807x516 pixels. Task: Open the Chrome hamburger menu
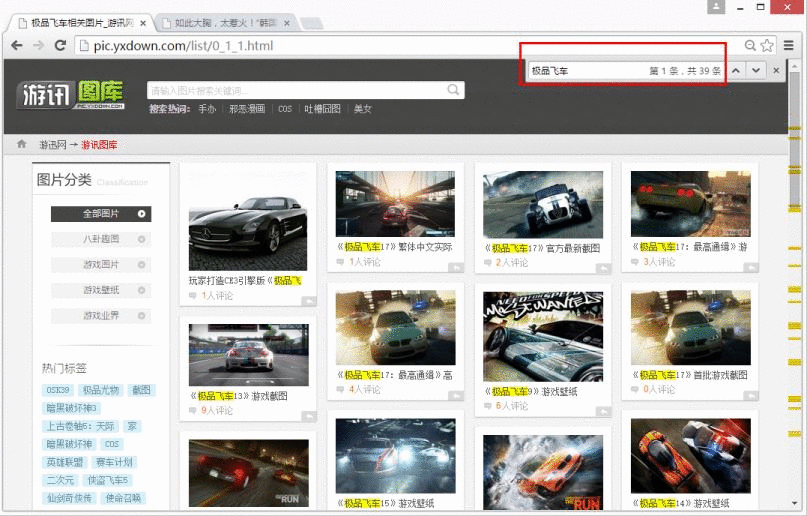(788, 45)
